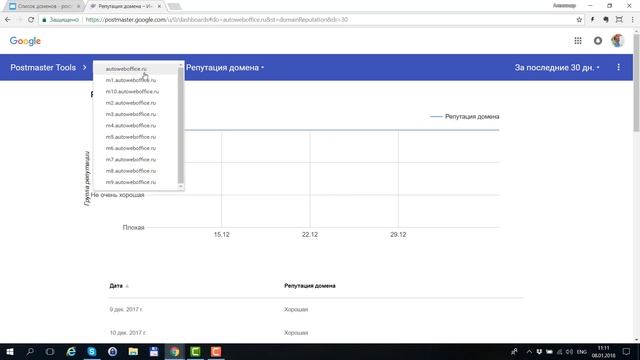Click the Не очень хорошая axis label
This screenshot has height=360, width=640.
(x=117, y=195)
